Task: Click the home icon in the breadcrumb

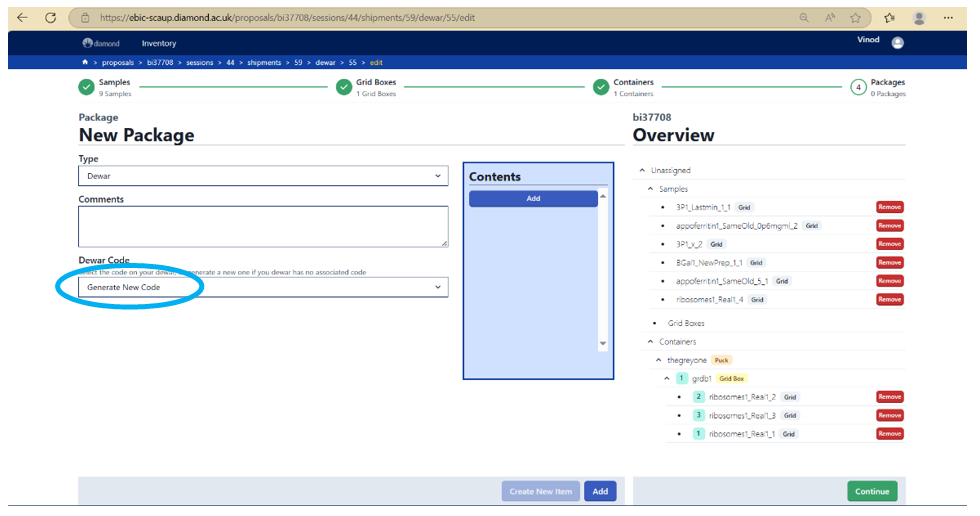Action: (85, 62)
